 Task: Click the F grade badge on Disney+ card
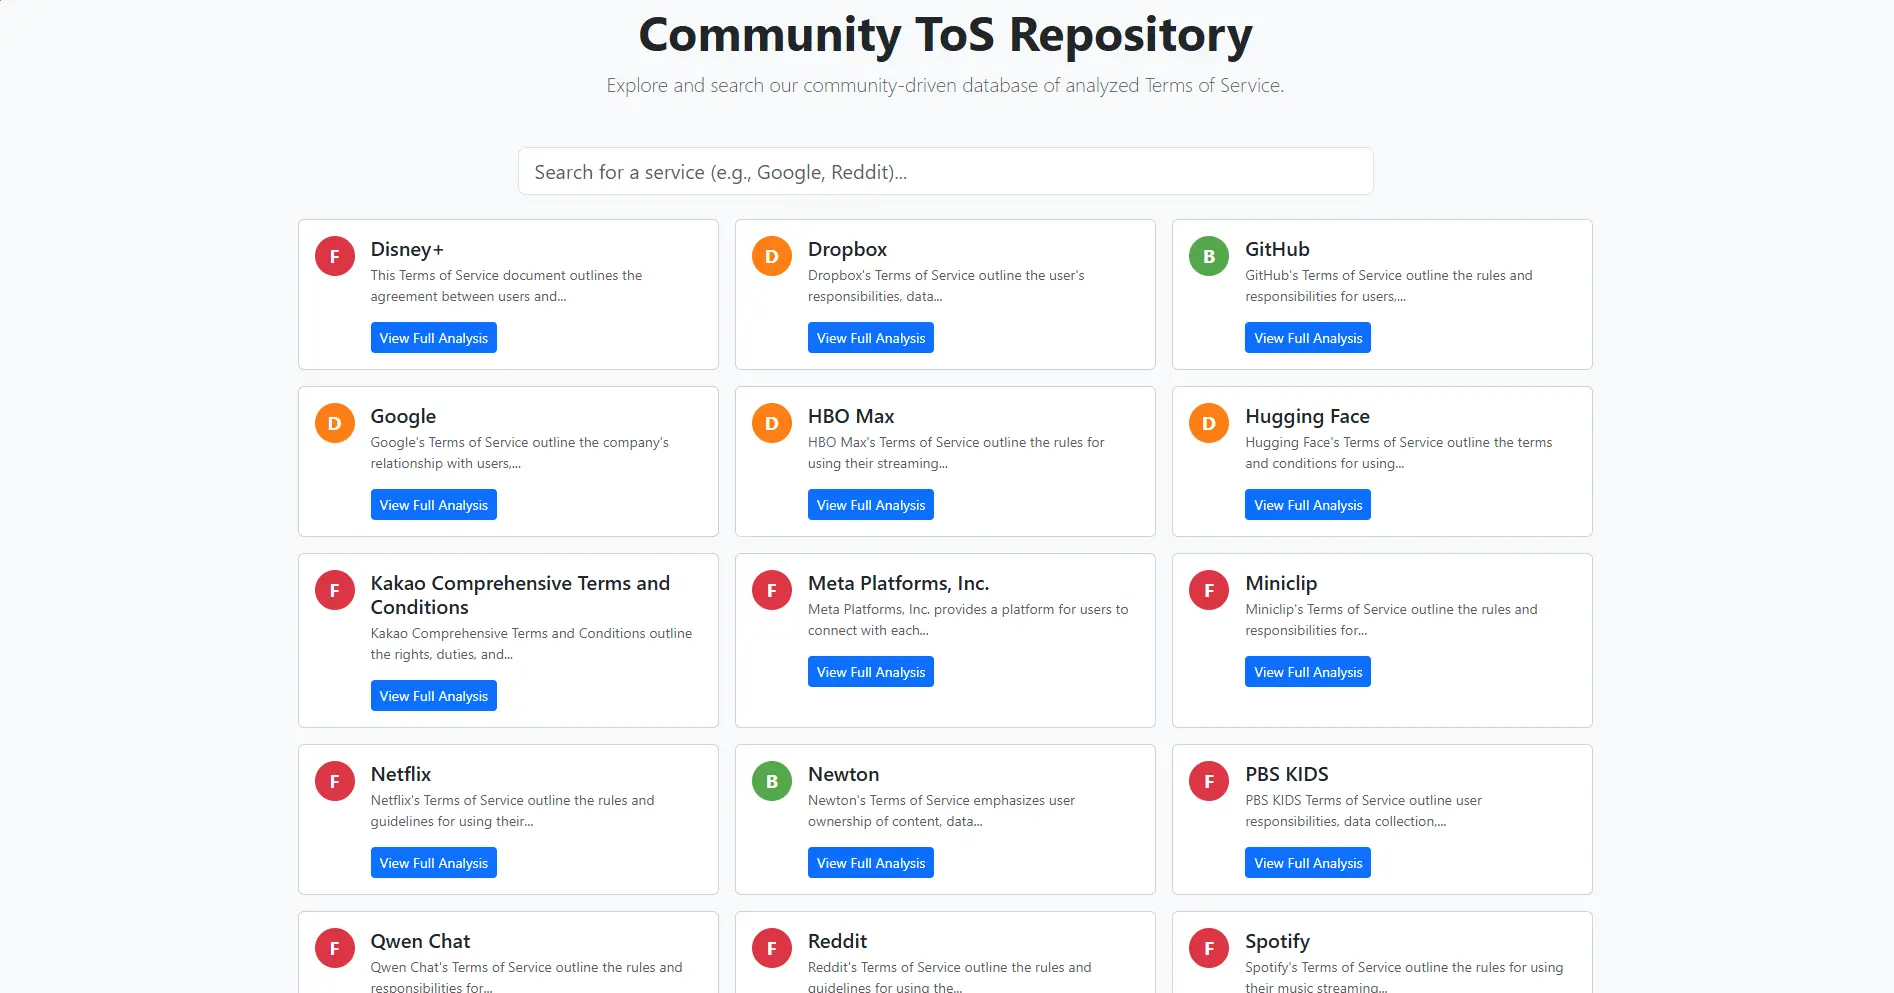pos(335,256)
